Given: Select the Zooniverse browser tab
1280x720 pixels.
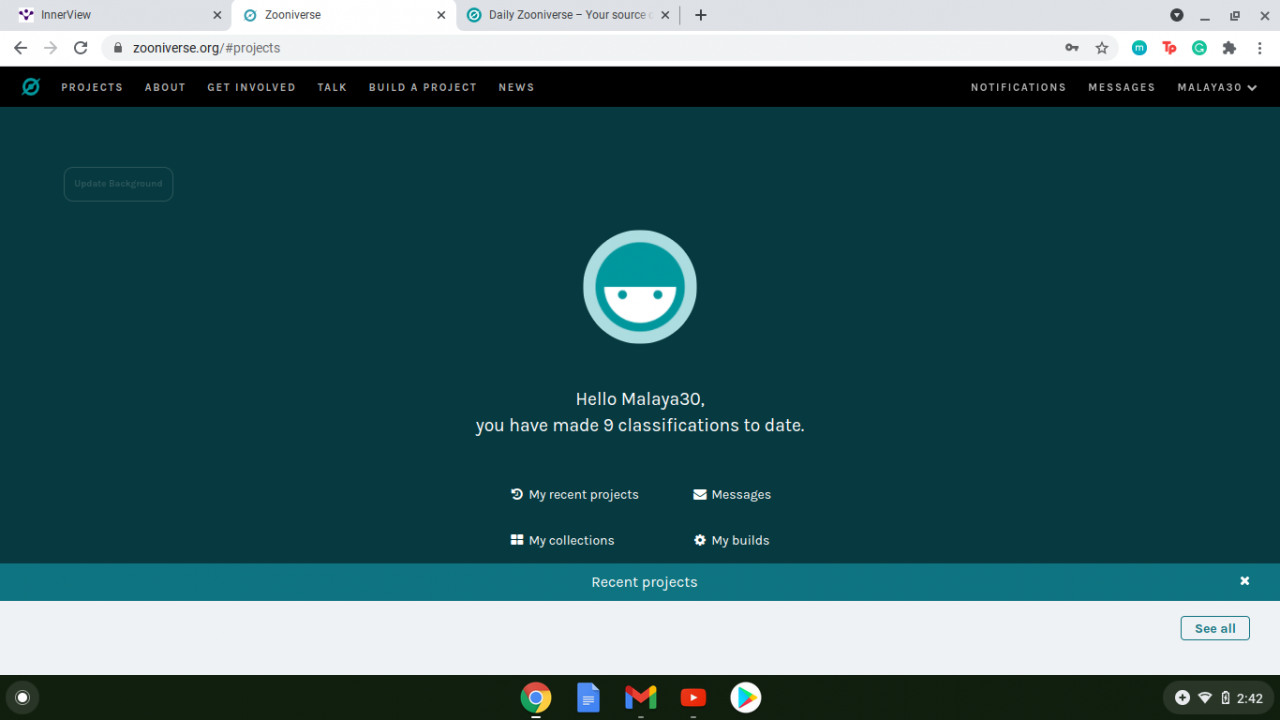Looking at the screenshot, I should click(343, 15).
